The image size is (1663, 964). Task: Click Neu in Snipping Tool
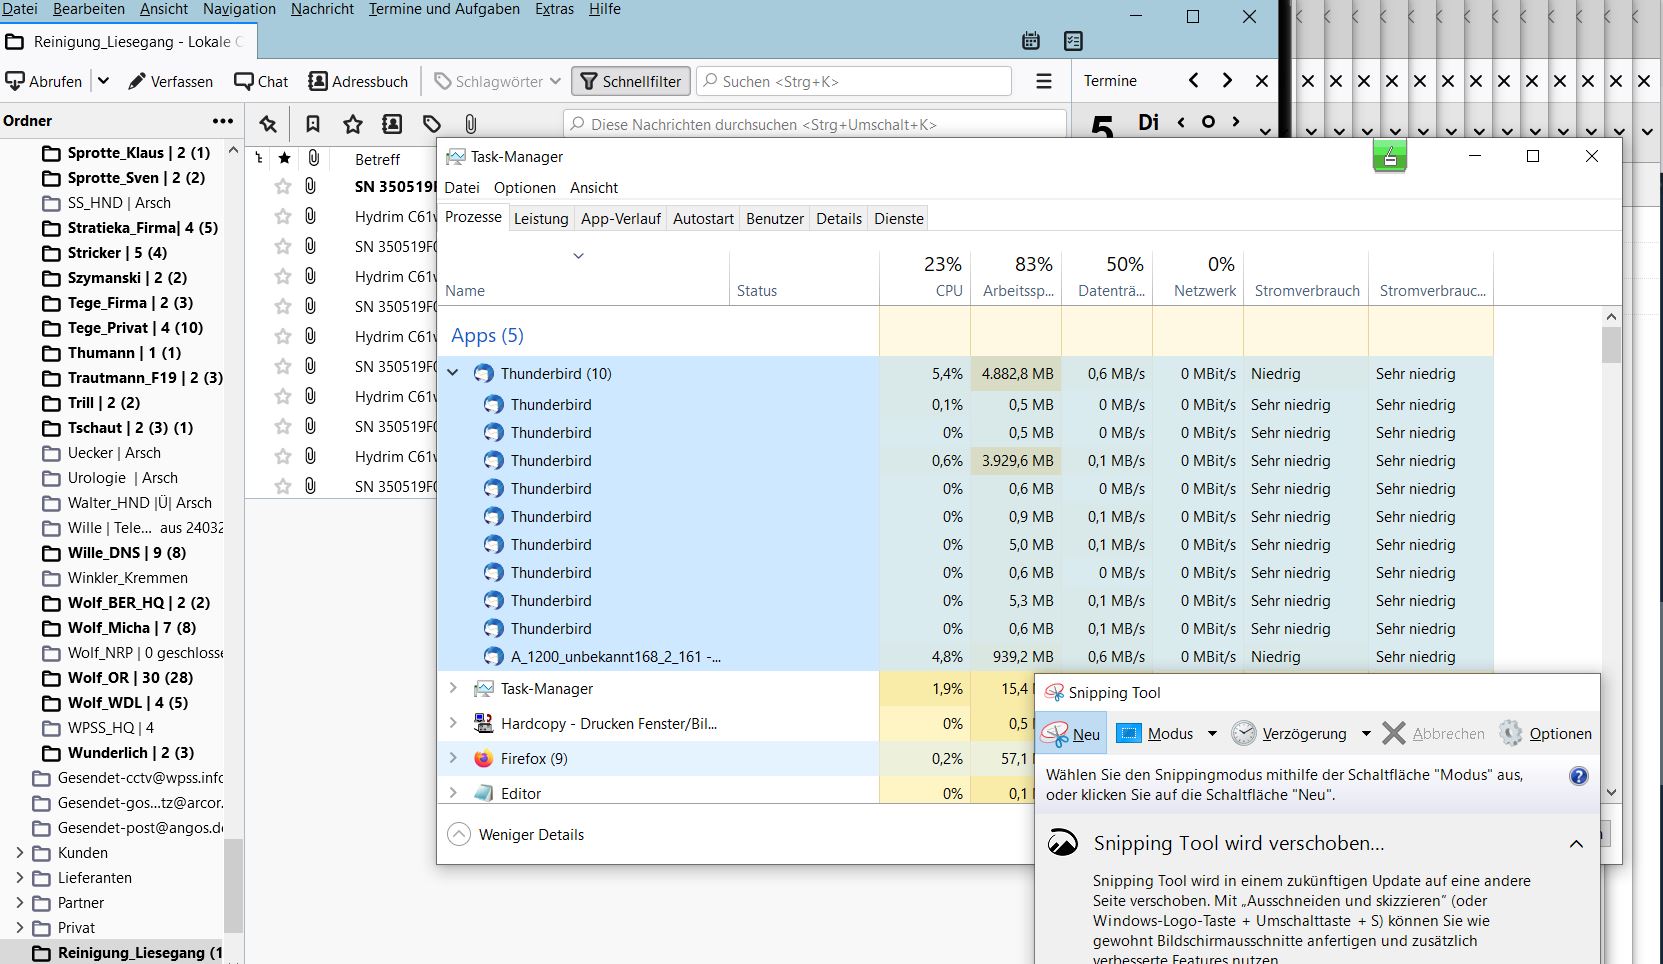[x=1071, y=733]
